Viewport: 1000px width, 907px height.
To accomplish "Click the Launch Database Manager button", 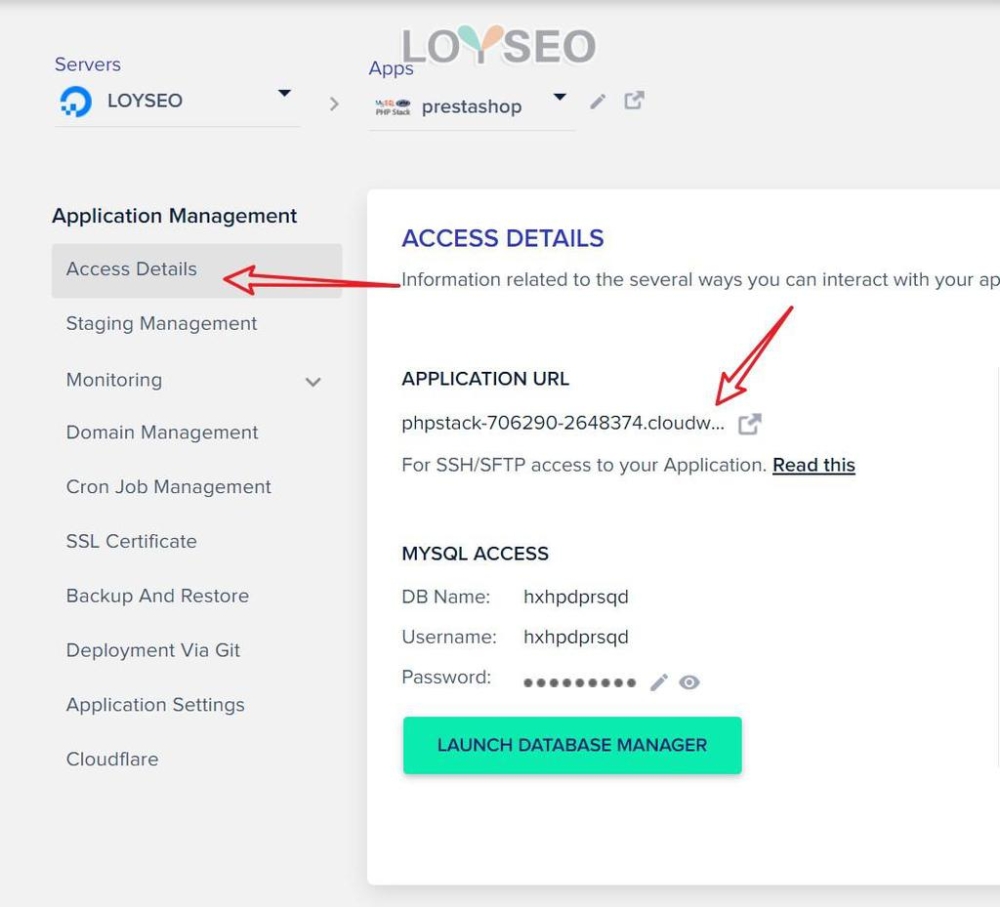I will coord(572,746).
